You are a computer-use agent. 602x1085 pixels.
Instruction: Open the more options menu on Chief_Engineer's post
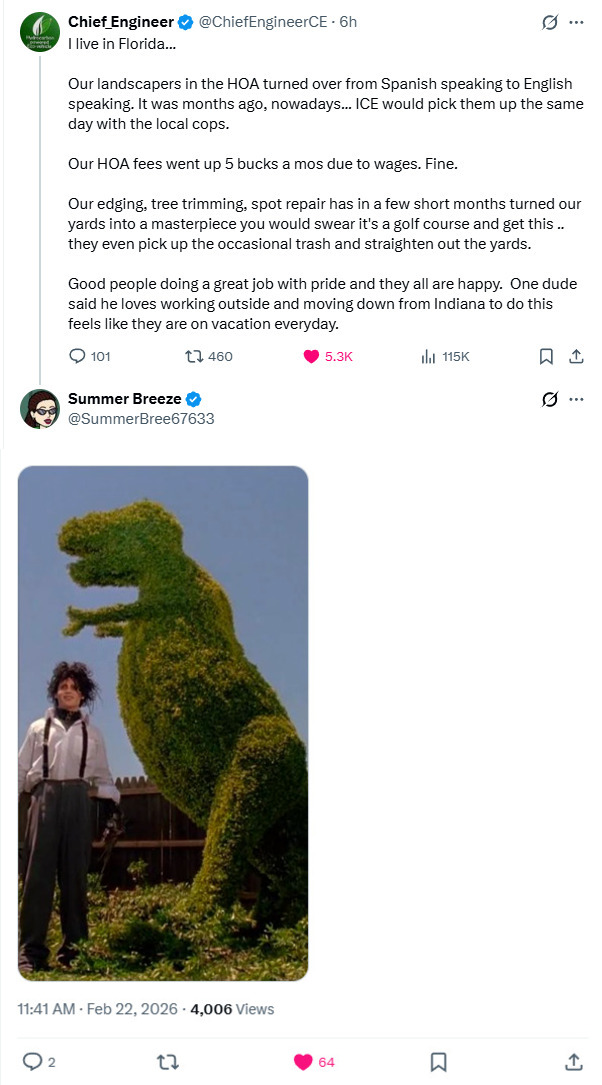click(576, 22)
